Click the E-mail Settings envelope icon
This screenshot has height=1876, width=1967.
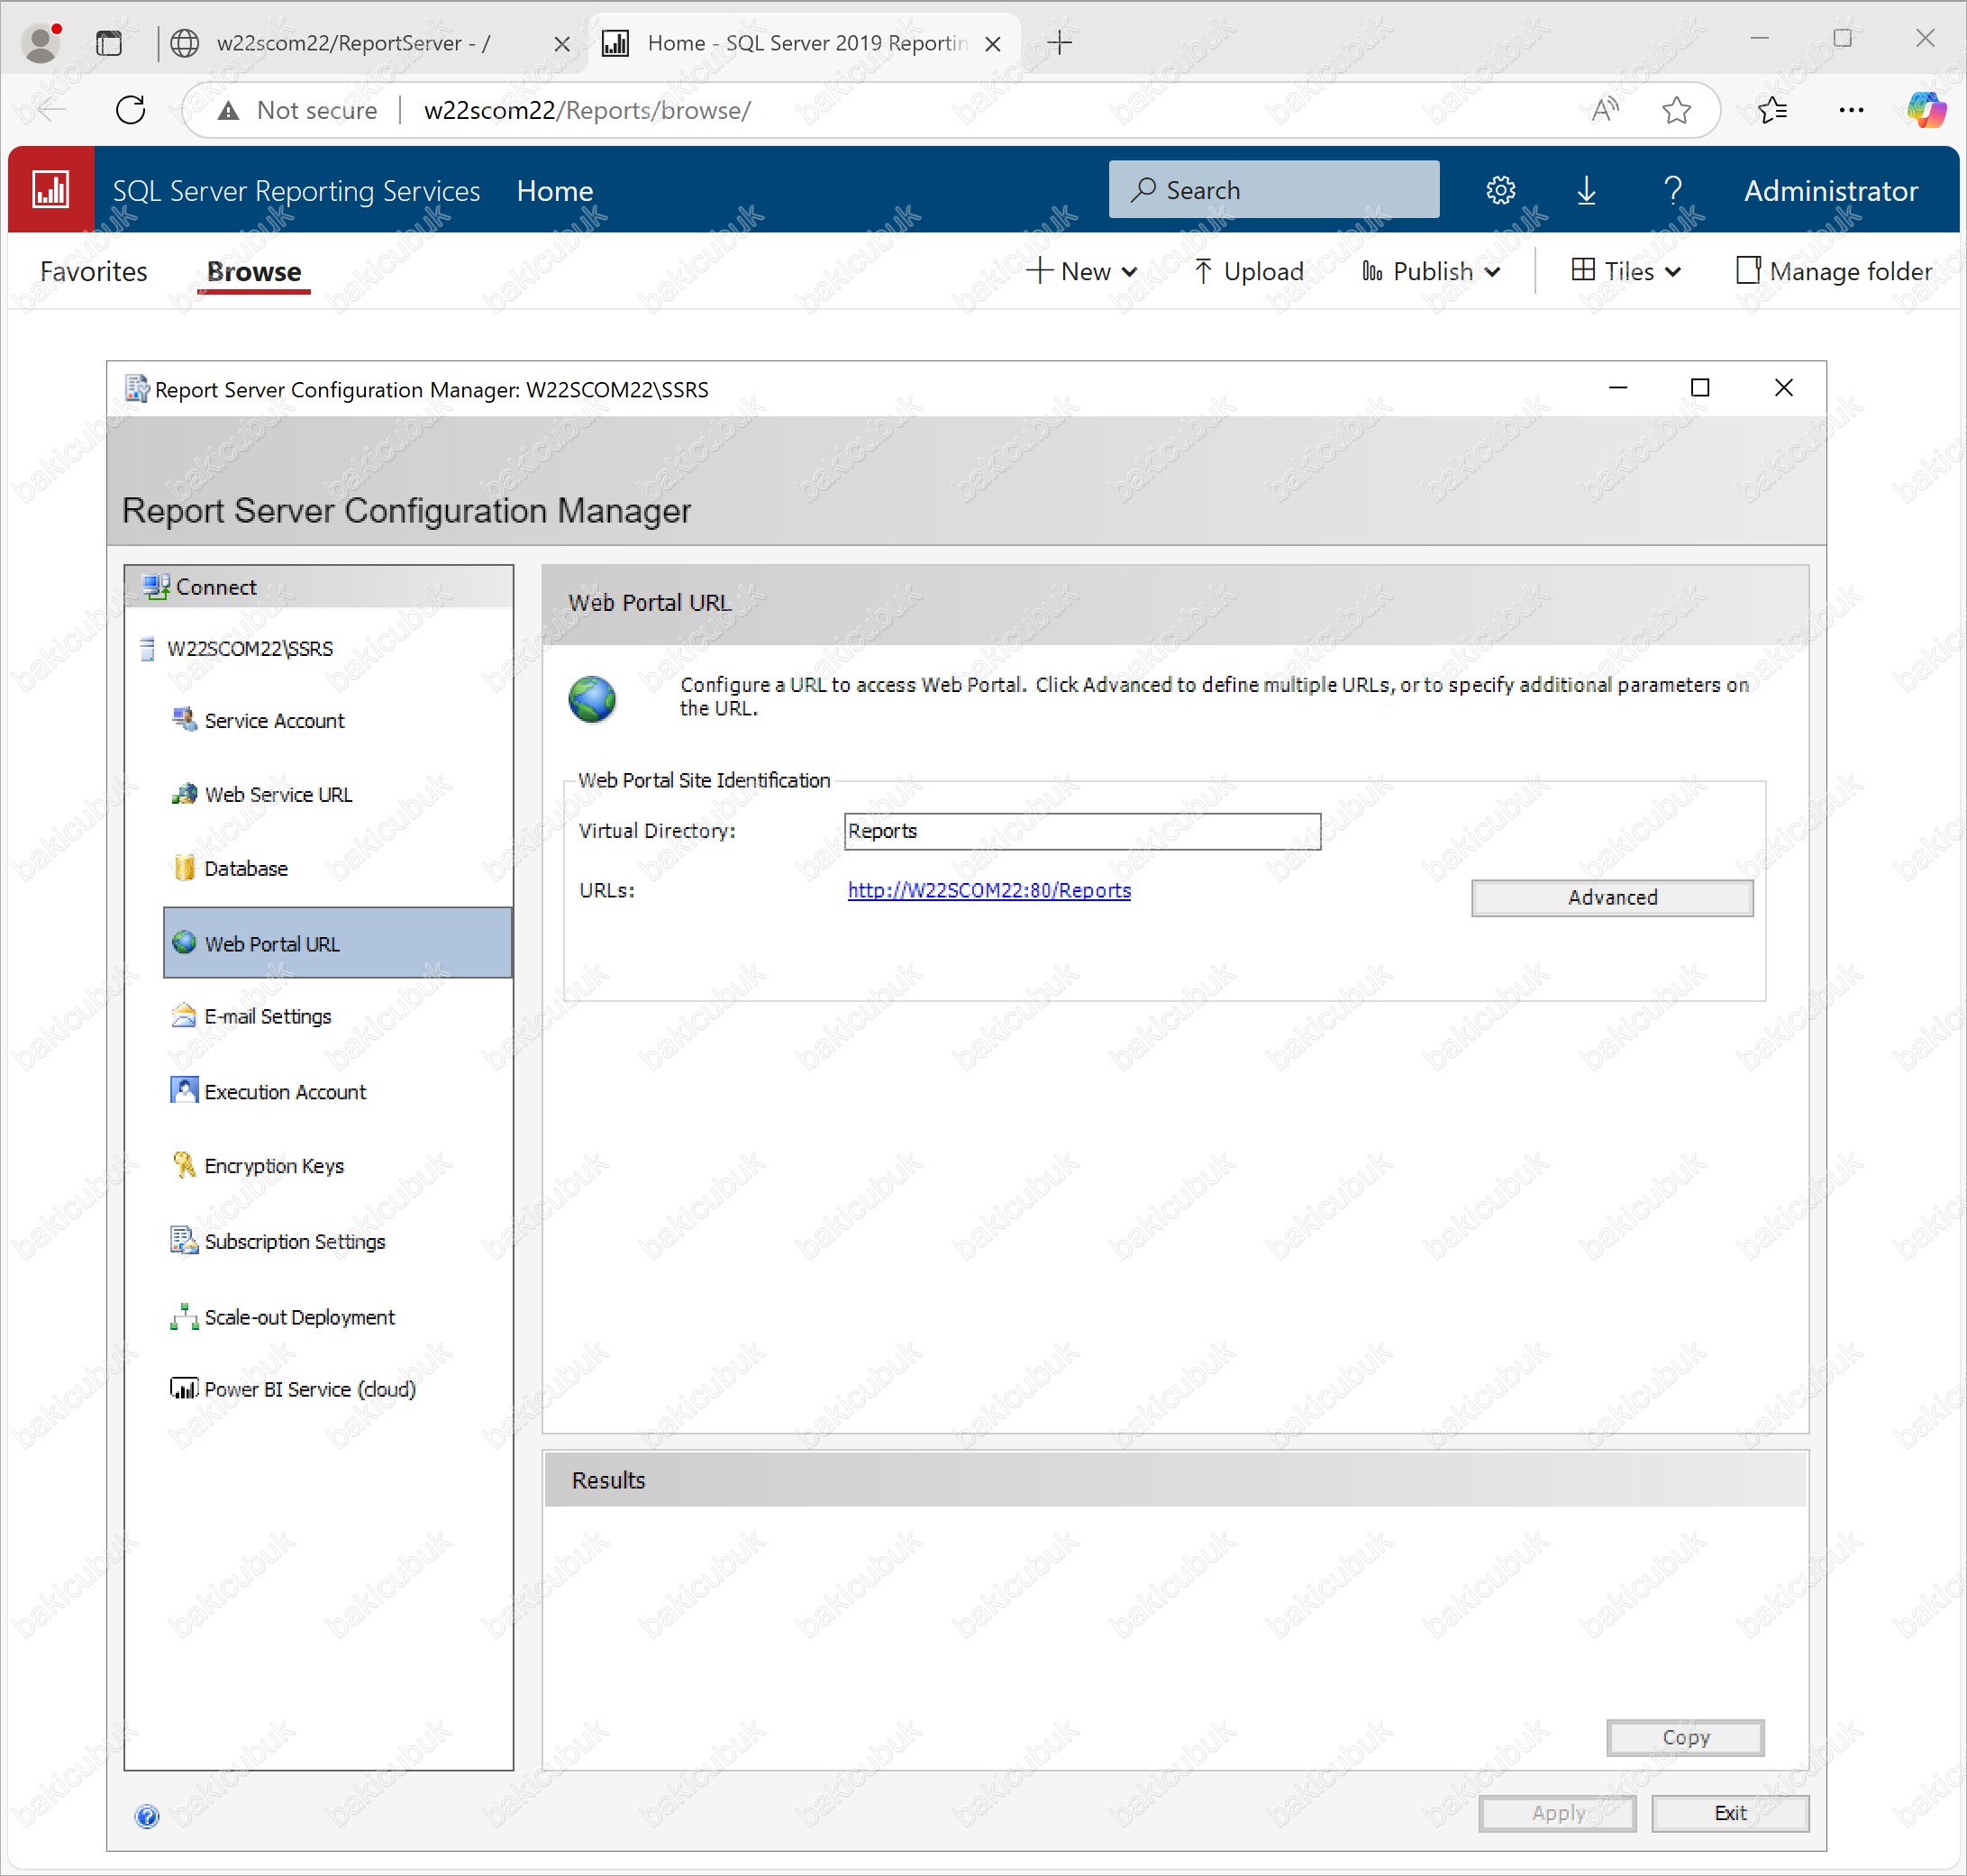coord(184,1015)
